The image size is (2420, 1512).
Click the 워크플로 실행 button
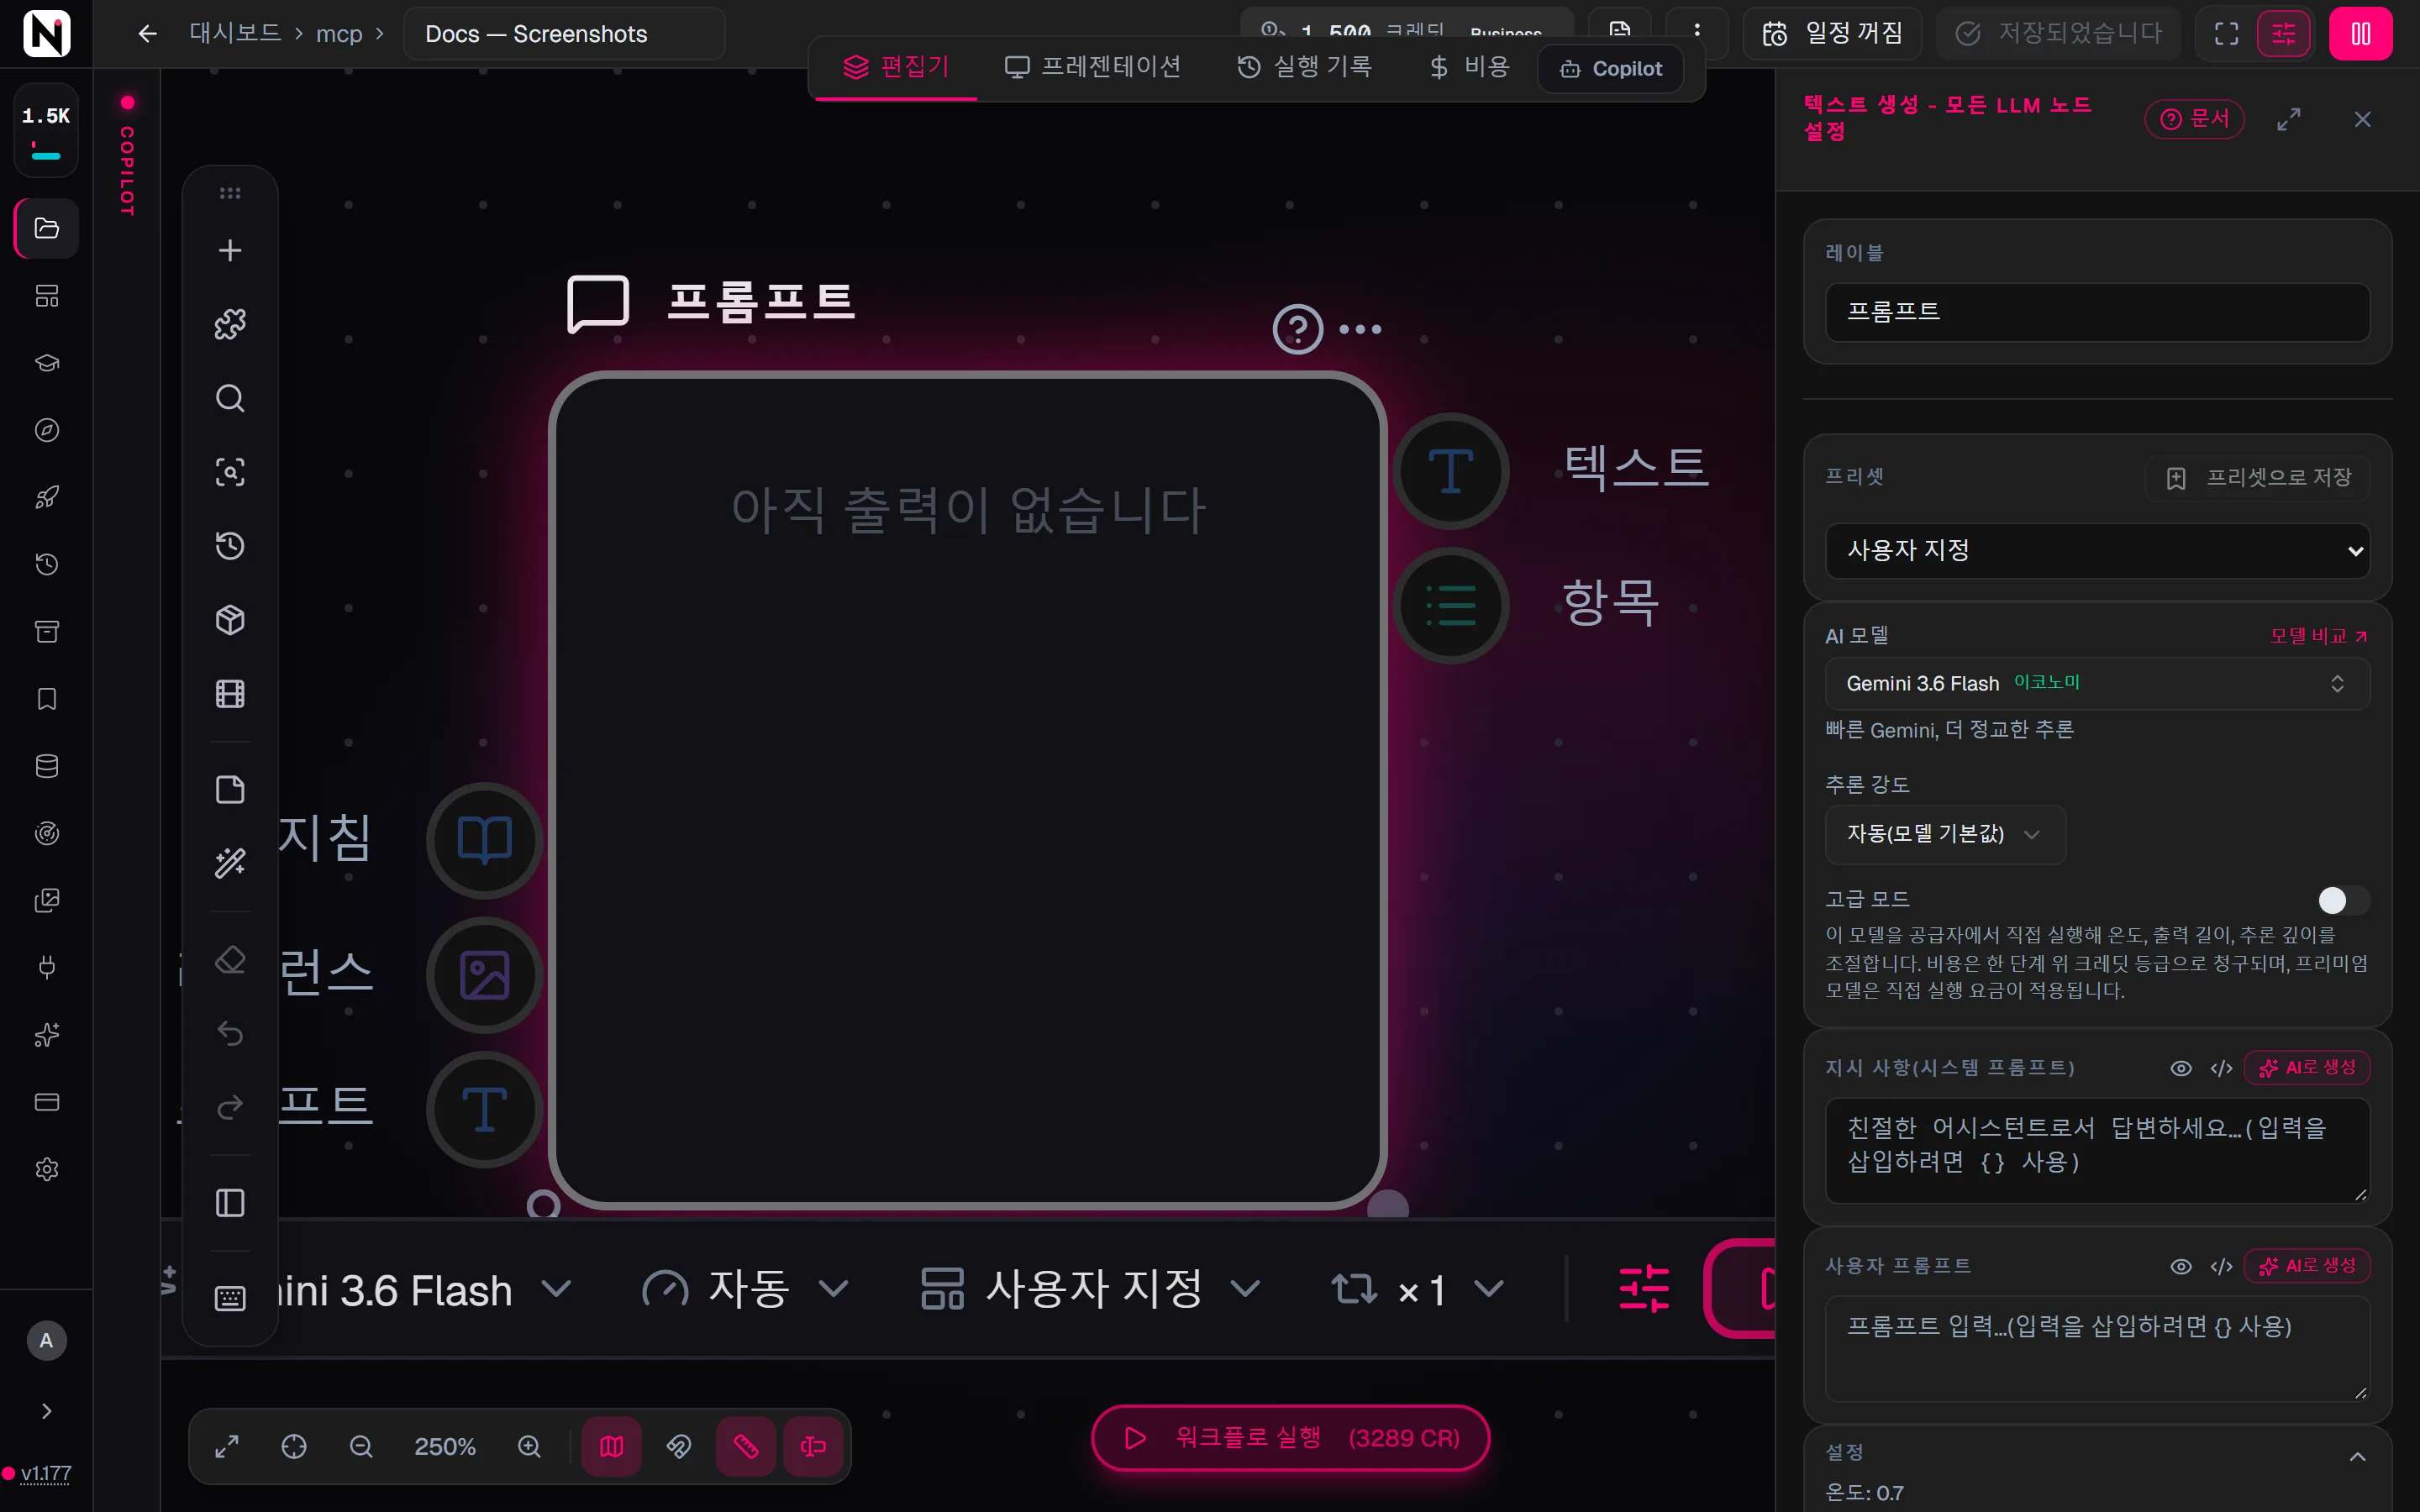tap(1290, 1437)
